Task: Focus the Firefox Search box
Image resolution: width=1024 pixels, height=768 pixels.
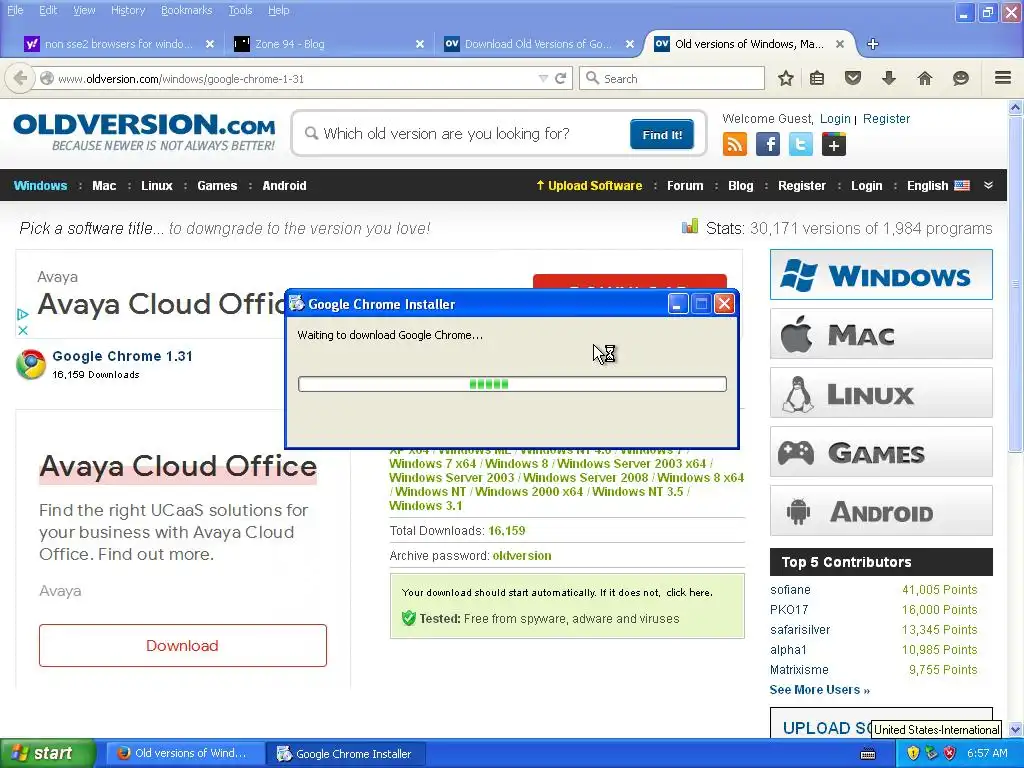Action: (672, 78)
